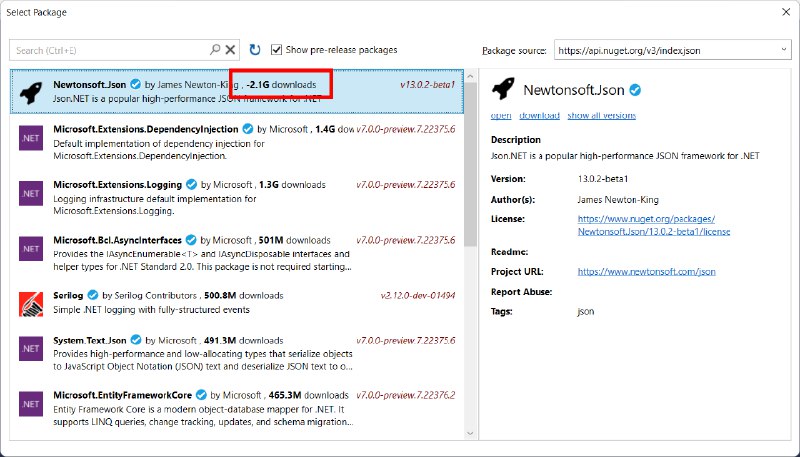800x457 pixels.
Task: Click the package list scroll down arrow
Action: [x=470, y=434]
